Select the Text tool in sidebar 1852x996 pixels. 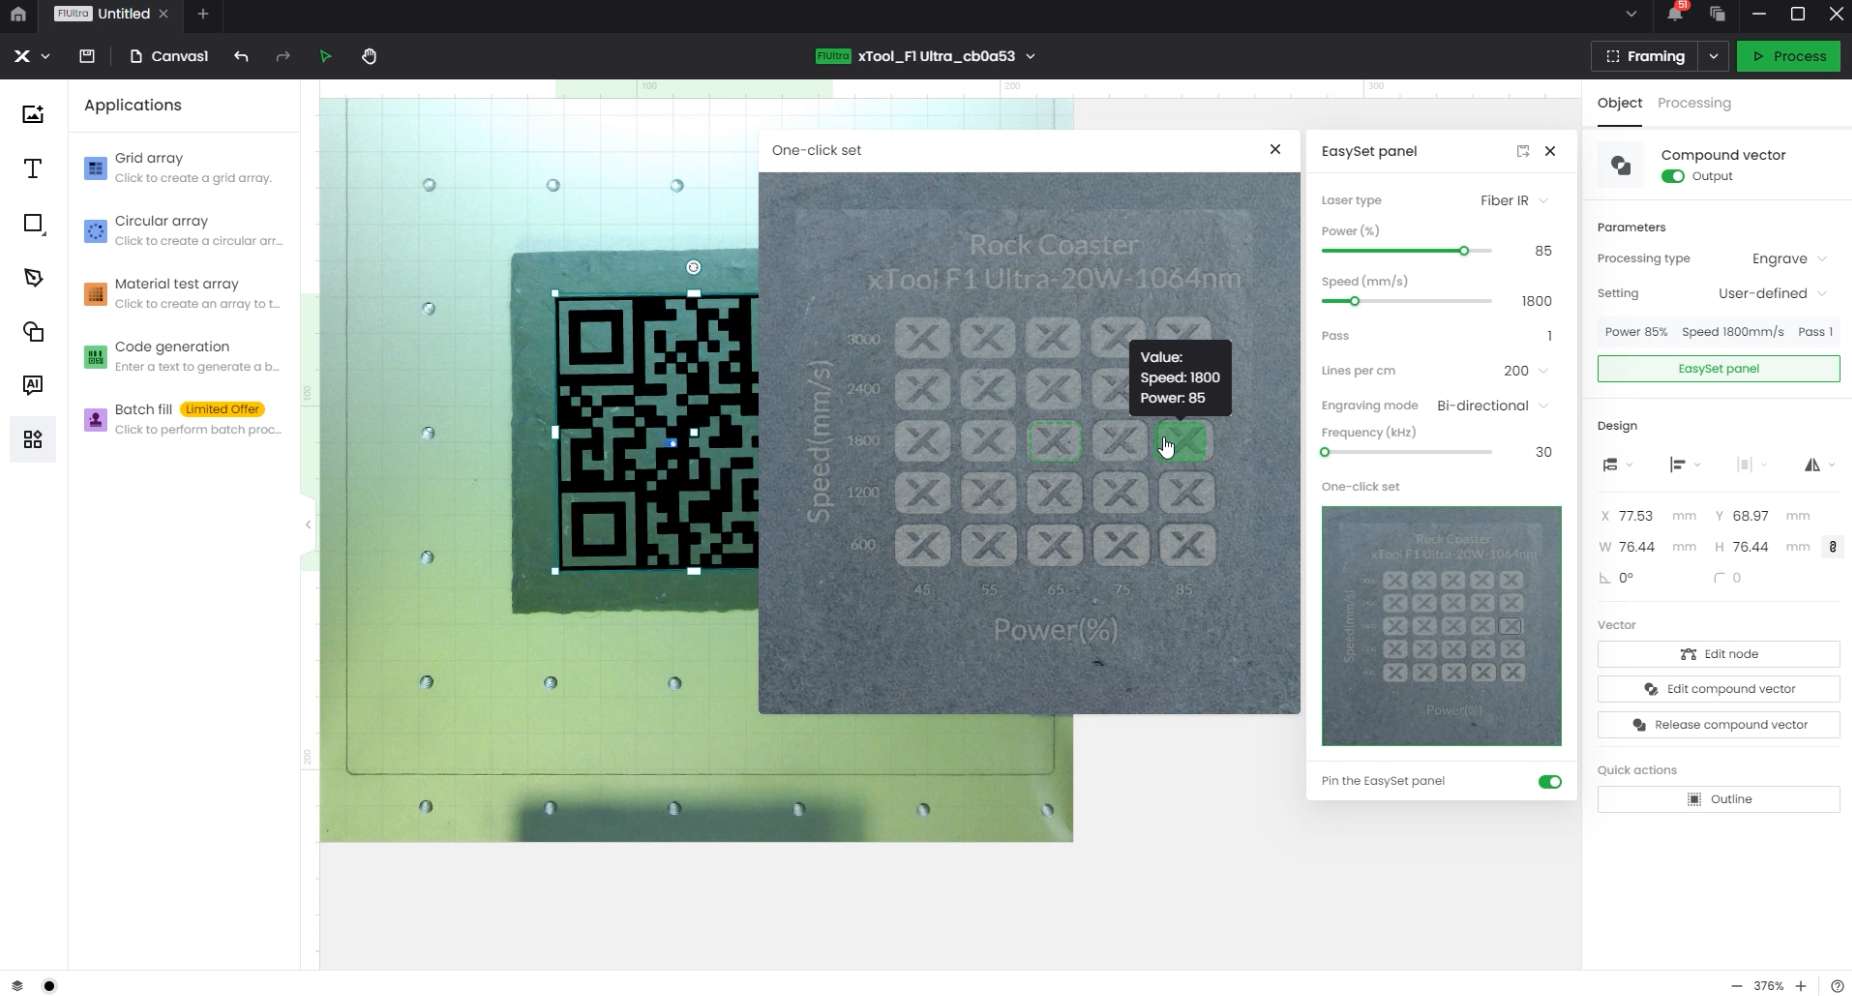[33, 168]
